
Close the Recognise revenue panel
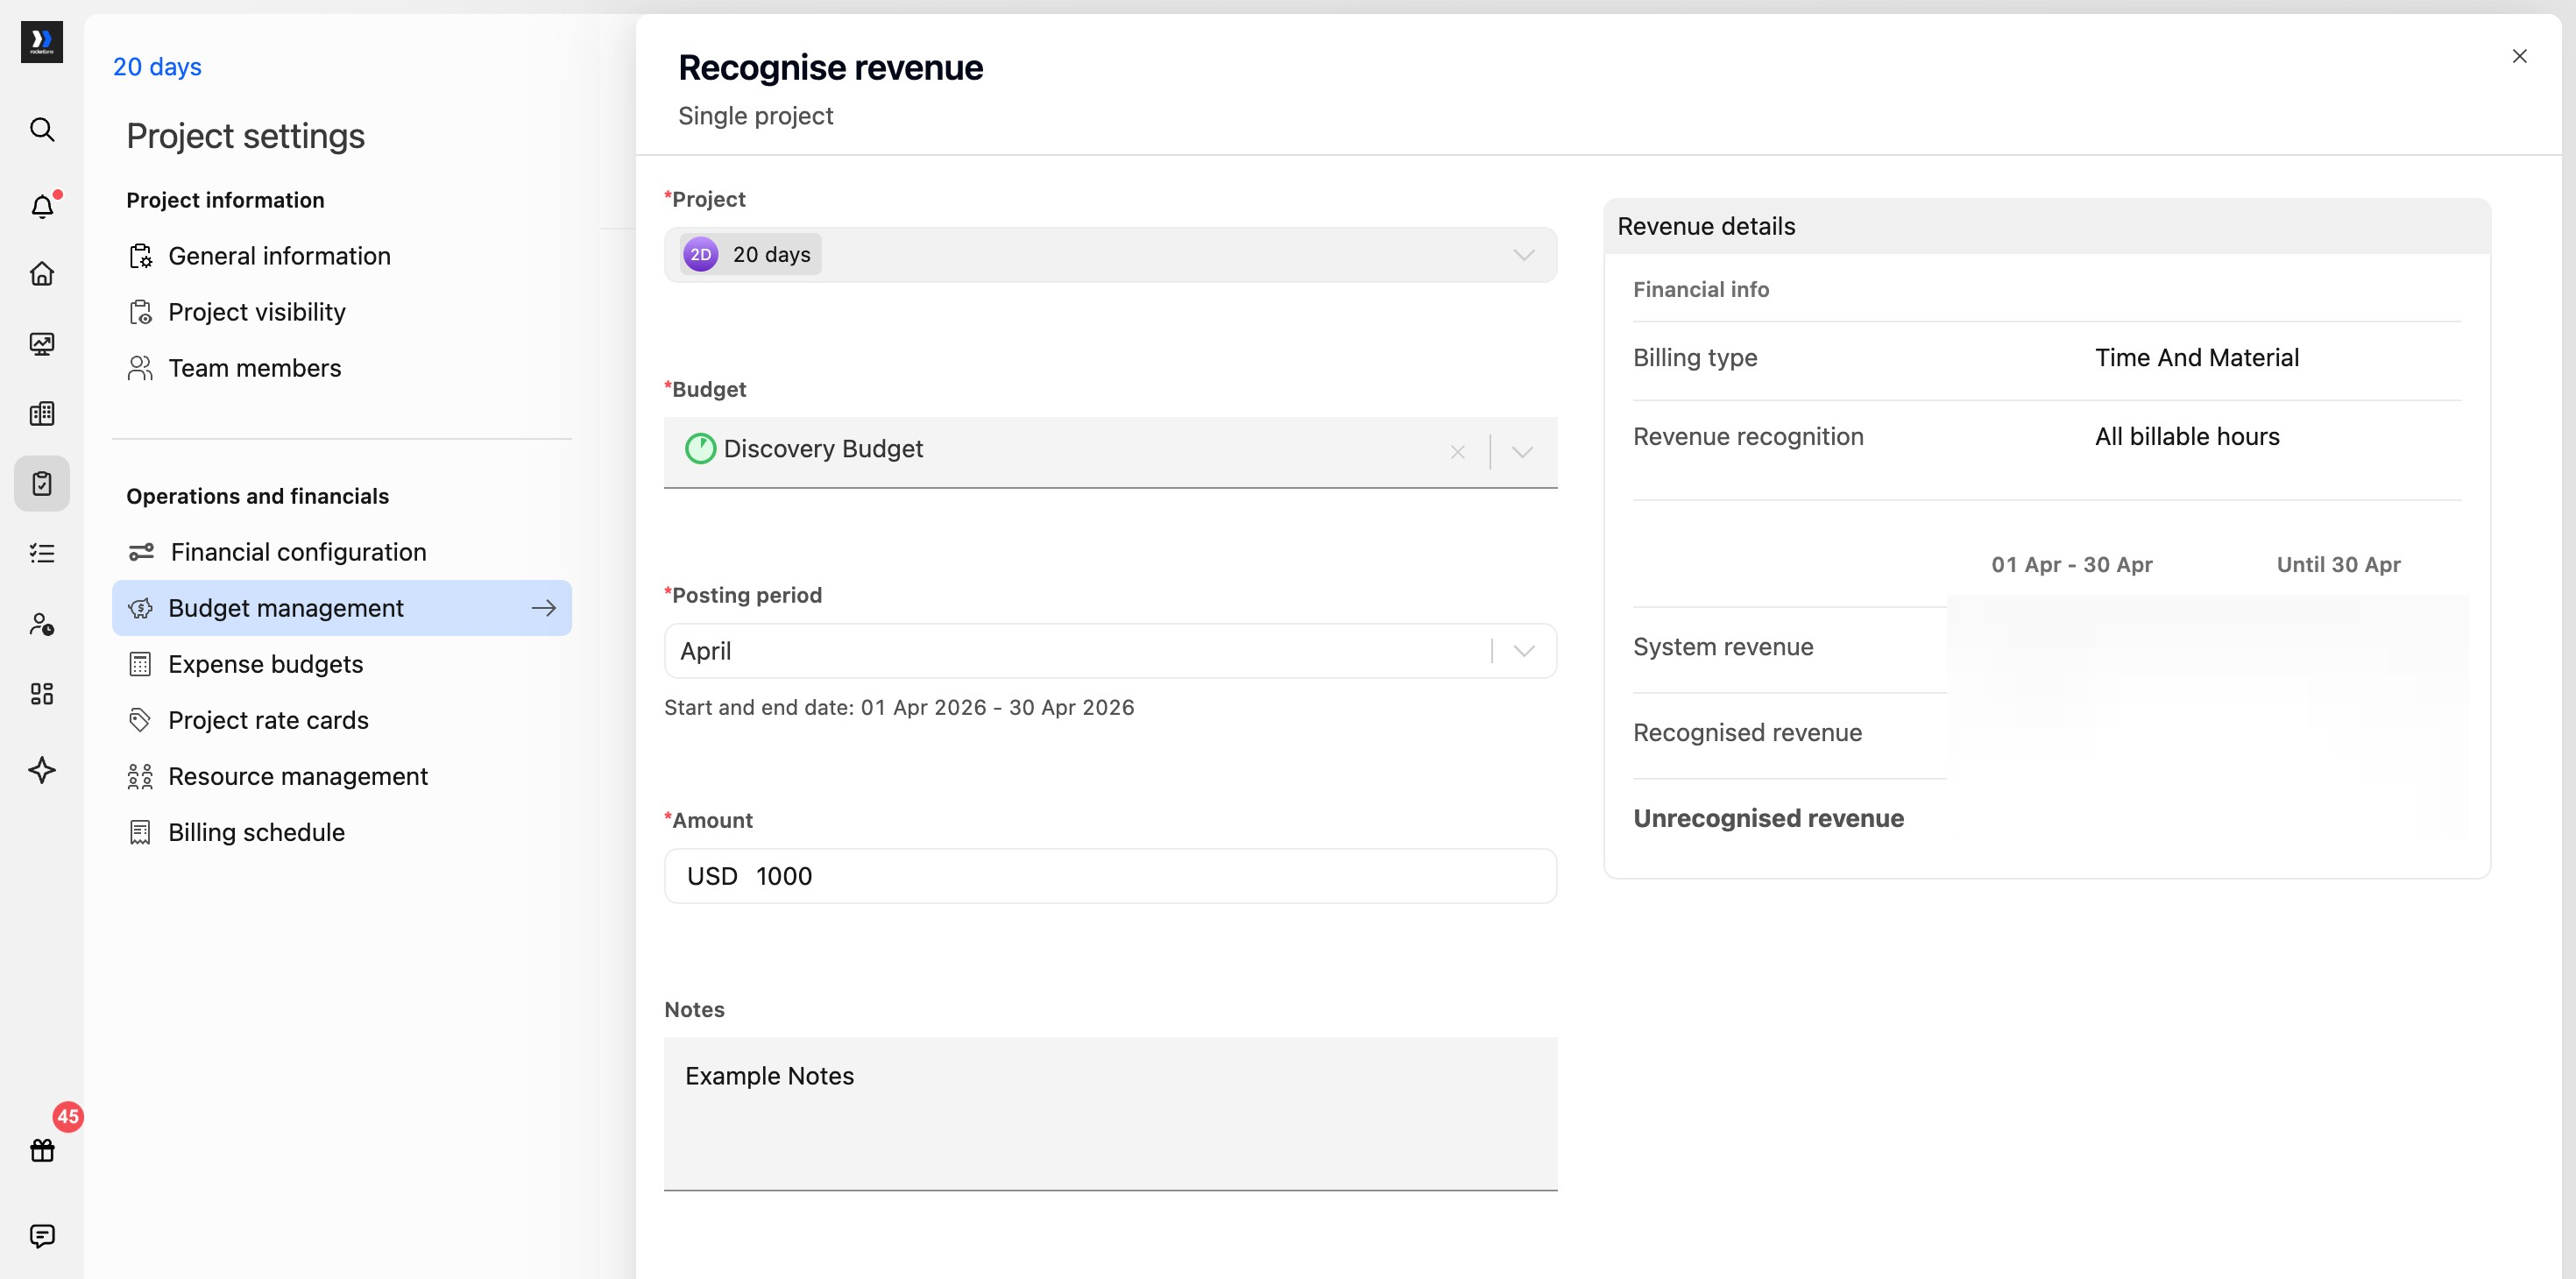click(x=2519, y=56)
